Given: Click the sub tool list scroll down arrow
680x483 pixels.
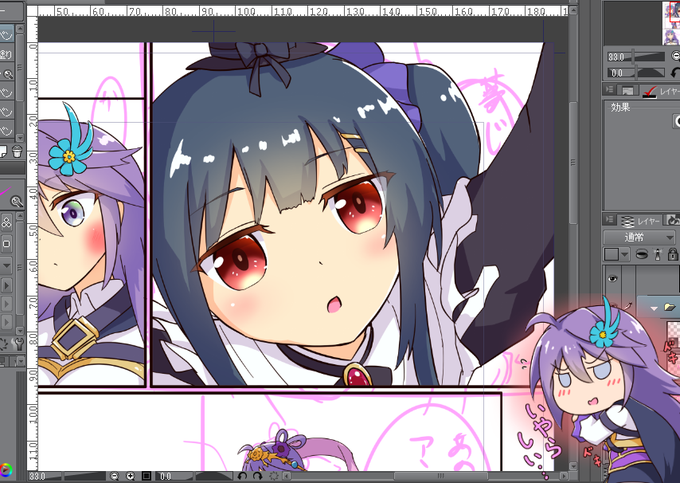Looking at the screenshot, I should (x=20, y=138).
